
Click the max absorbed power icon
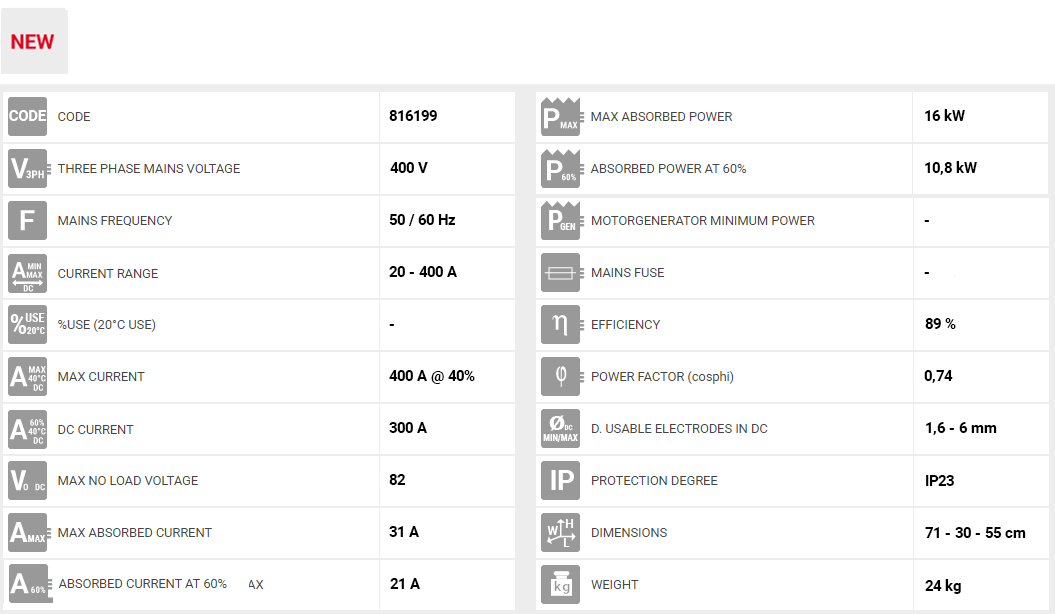(561, 117)
